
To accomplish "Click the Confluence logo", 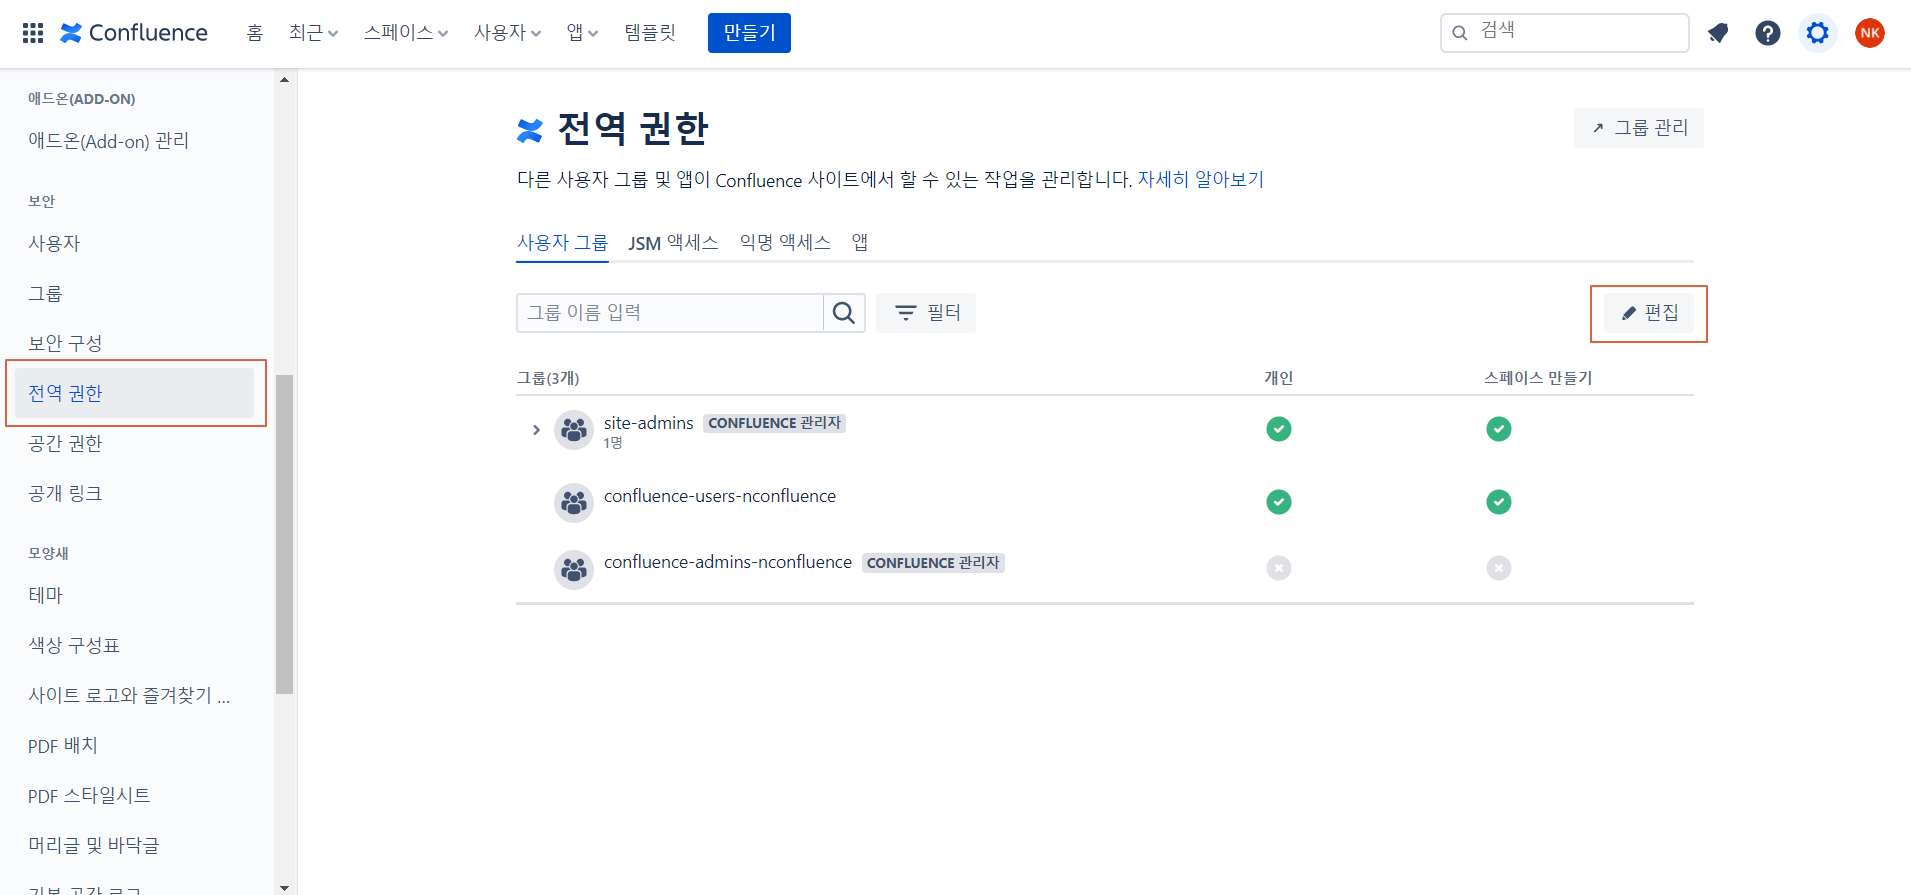I will 134,33.
